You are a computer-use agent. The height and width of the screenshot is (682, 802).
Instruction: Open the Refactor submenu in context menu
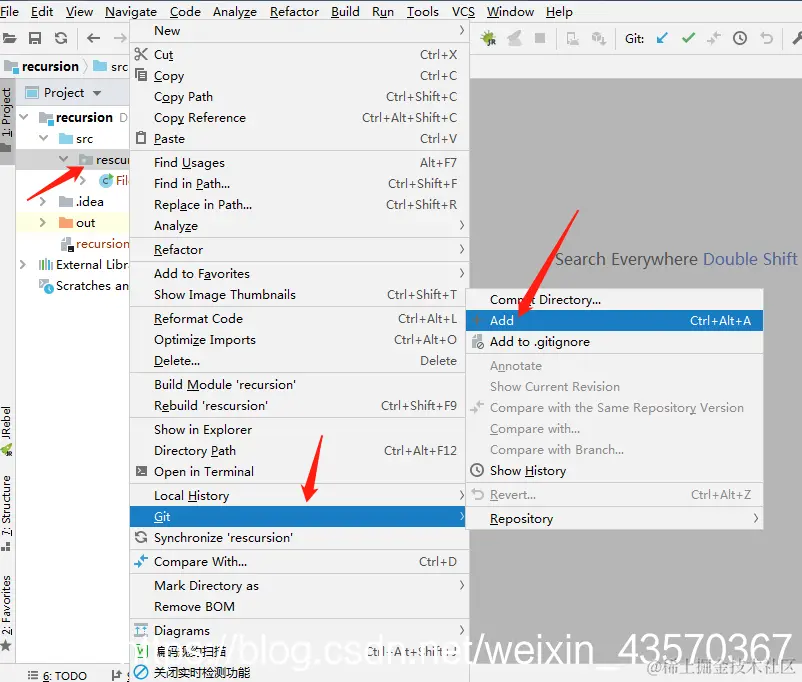pyautogui.click(x=299, y=250)
